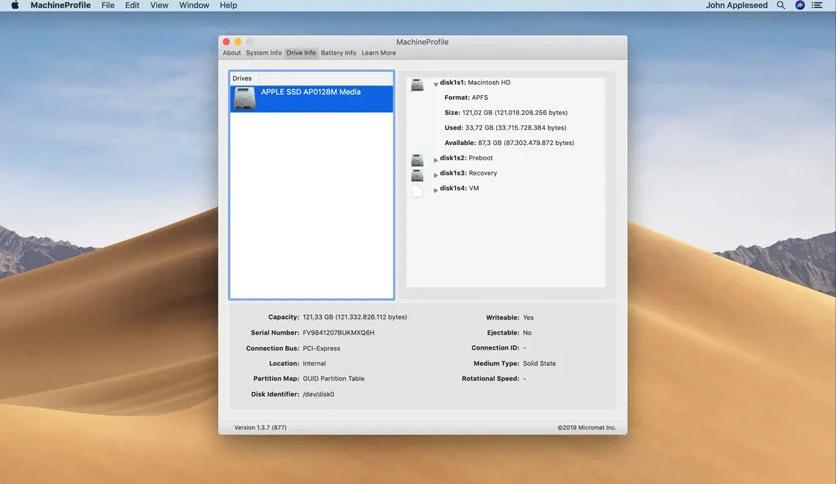Expand the disk1s4 VM entry
836x484 pixels.
pos(436,190)
